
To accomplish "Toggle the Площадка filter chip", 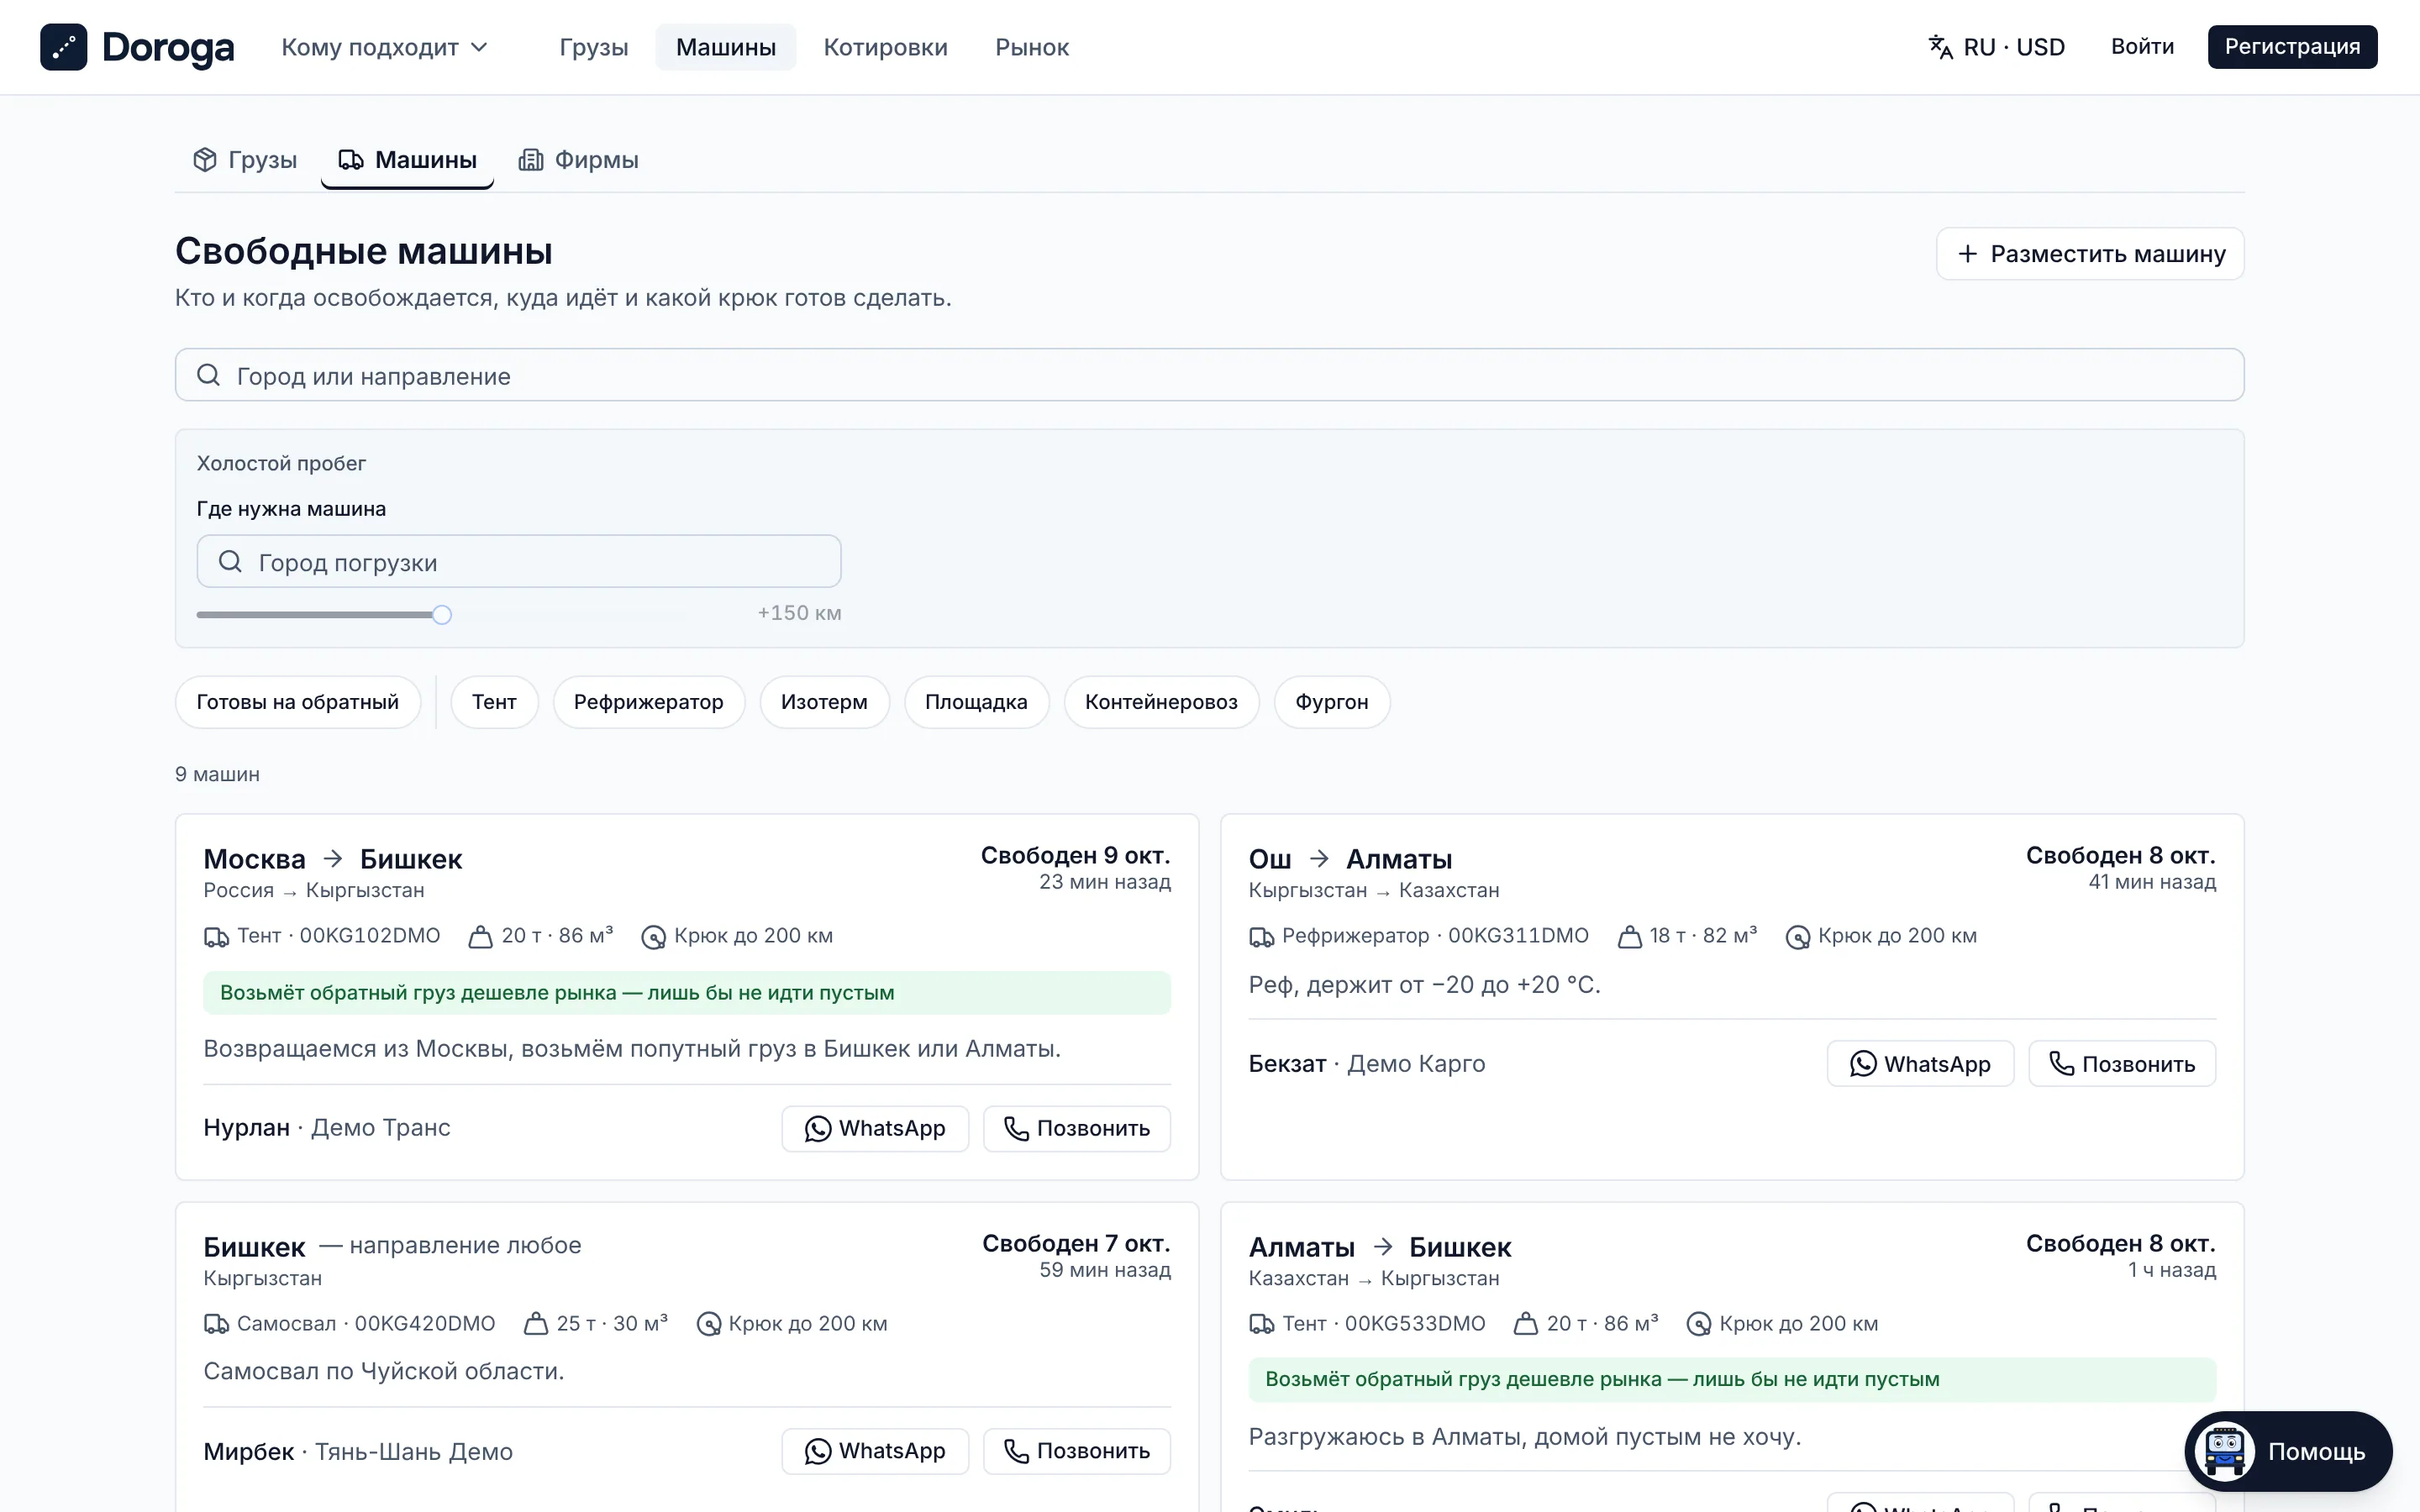I will 976,702.
